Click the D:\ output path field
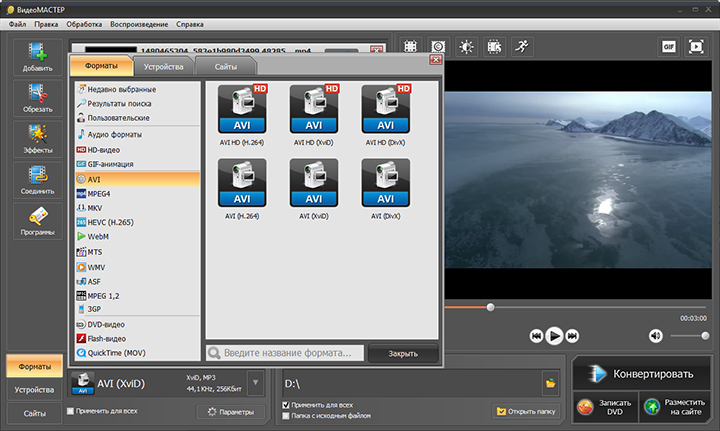Image resolution: width=720 pixels, height=431 pixels. [x=412, y=383]
